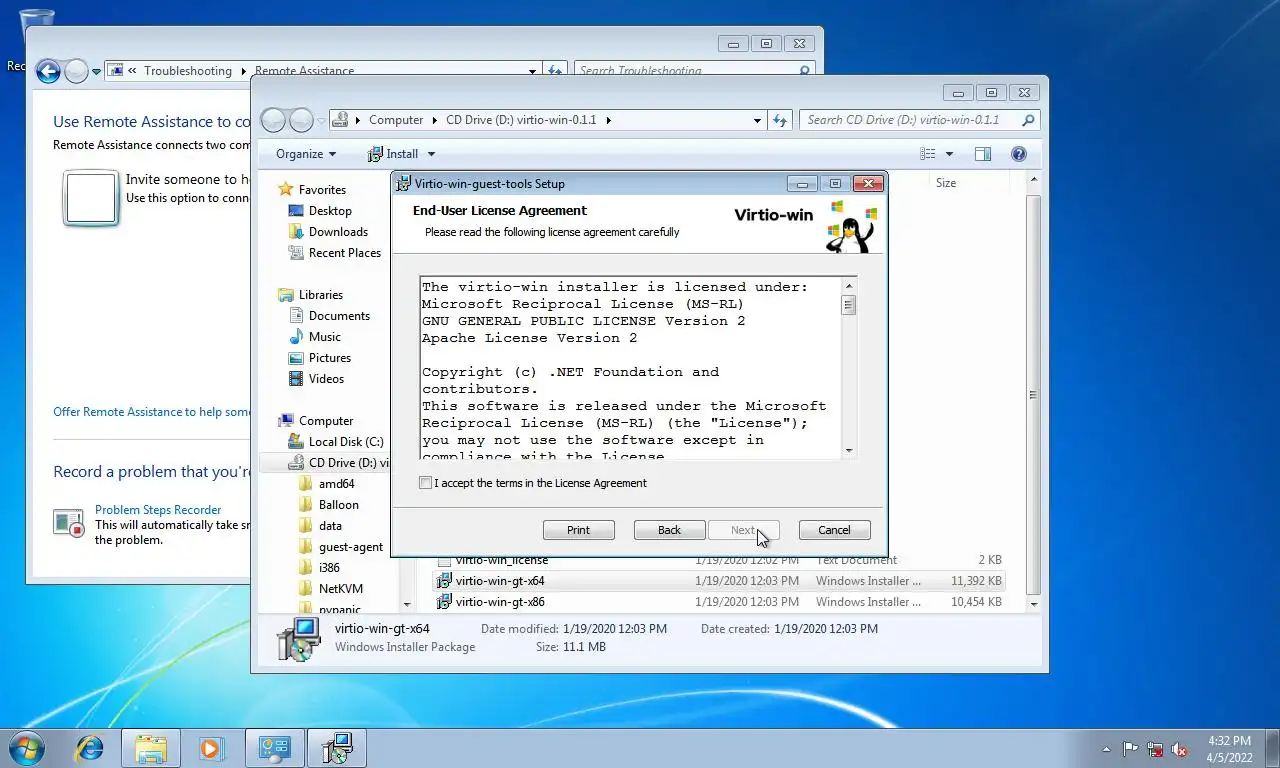Select Documents library in navigation pane
This screenshot has width=1280, height=768.
[x=339, y=316]
